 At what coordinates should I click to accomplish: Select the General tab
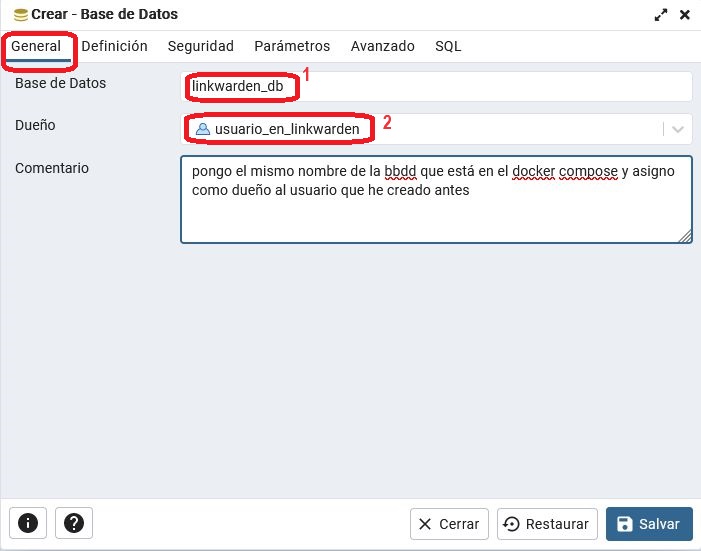tap(36, 46)
